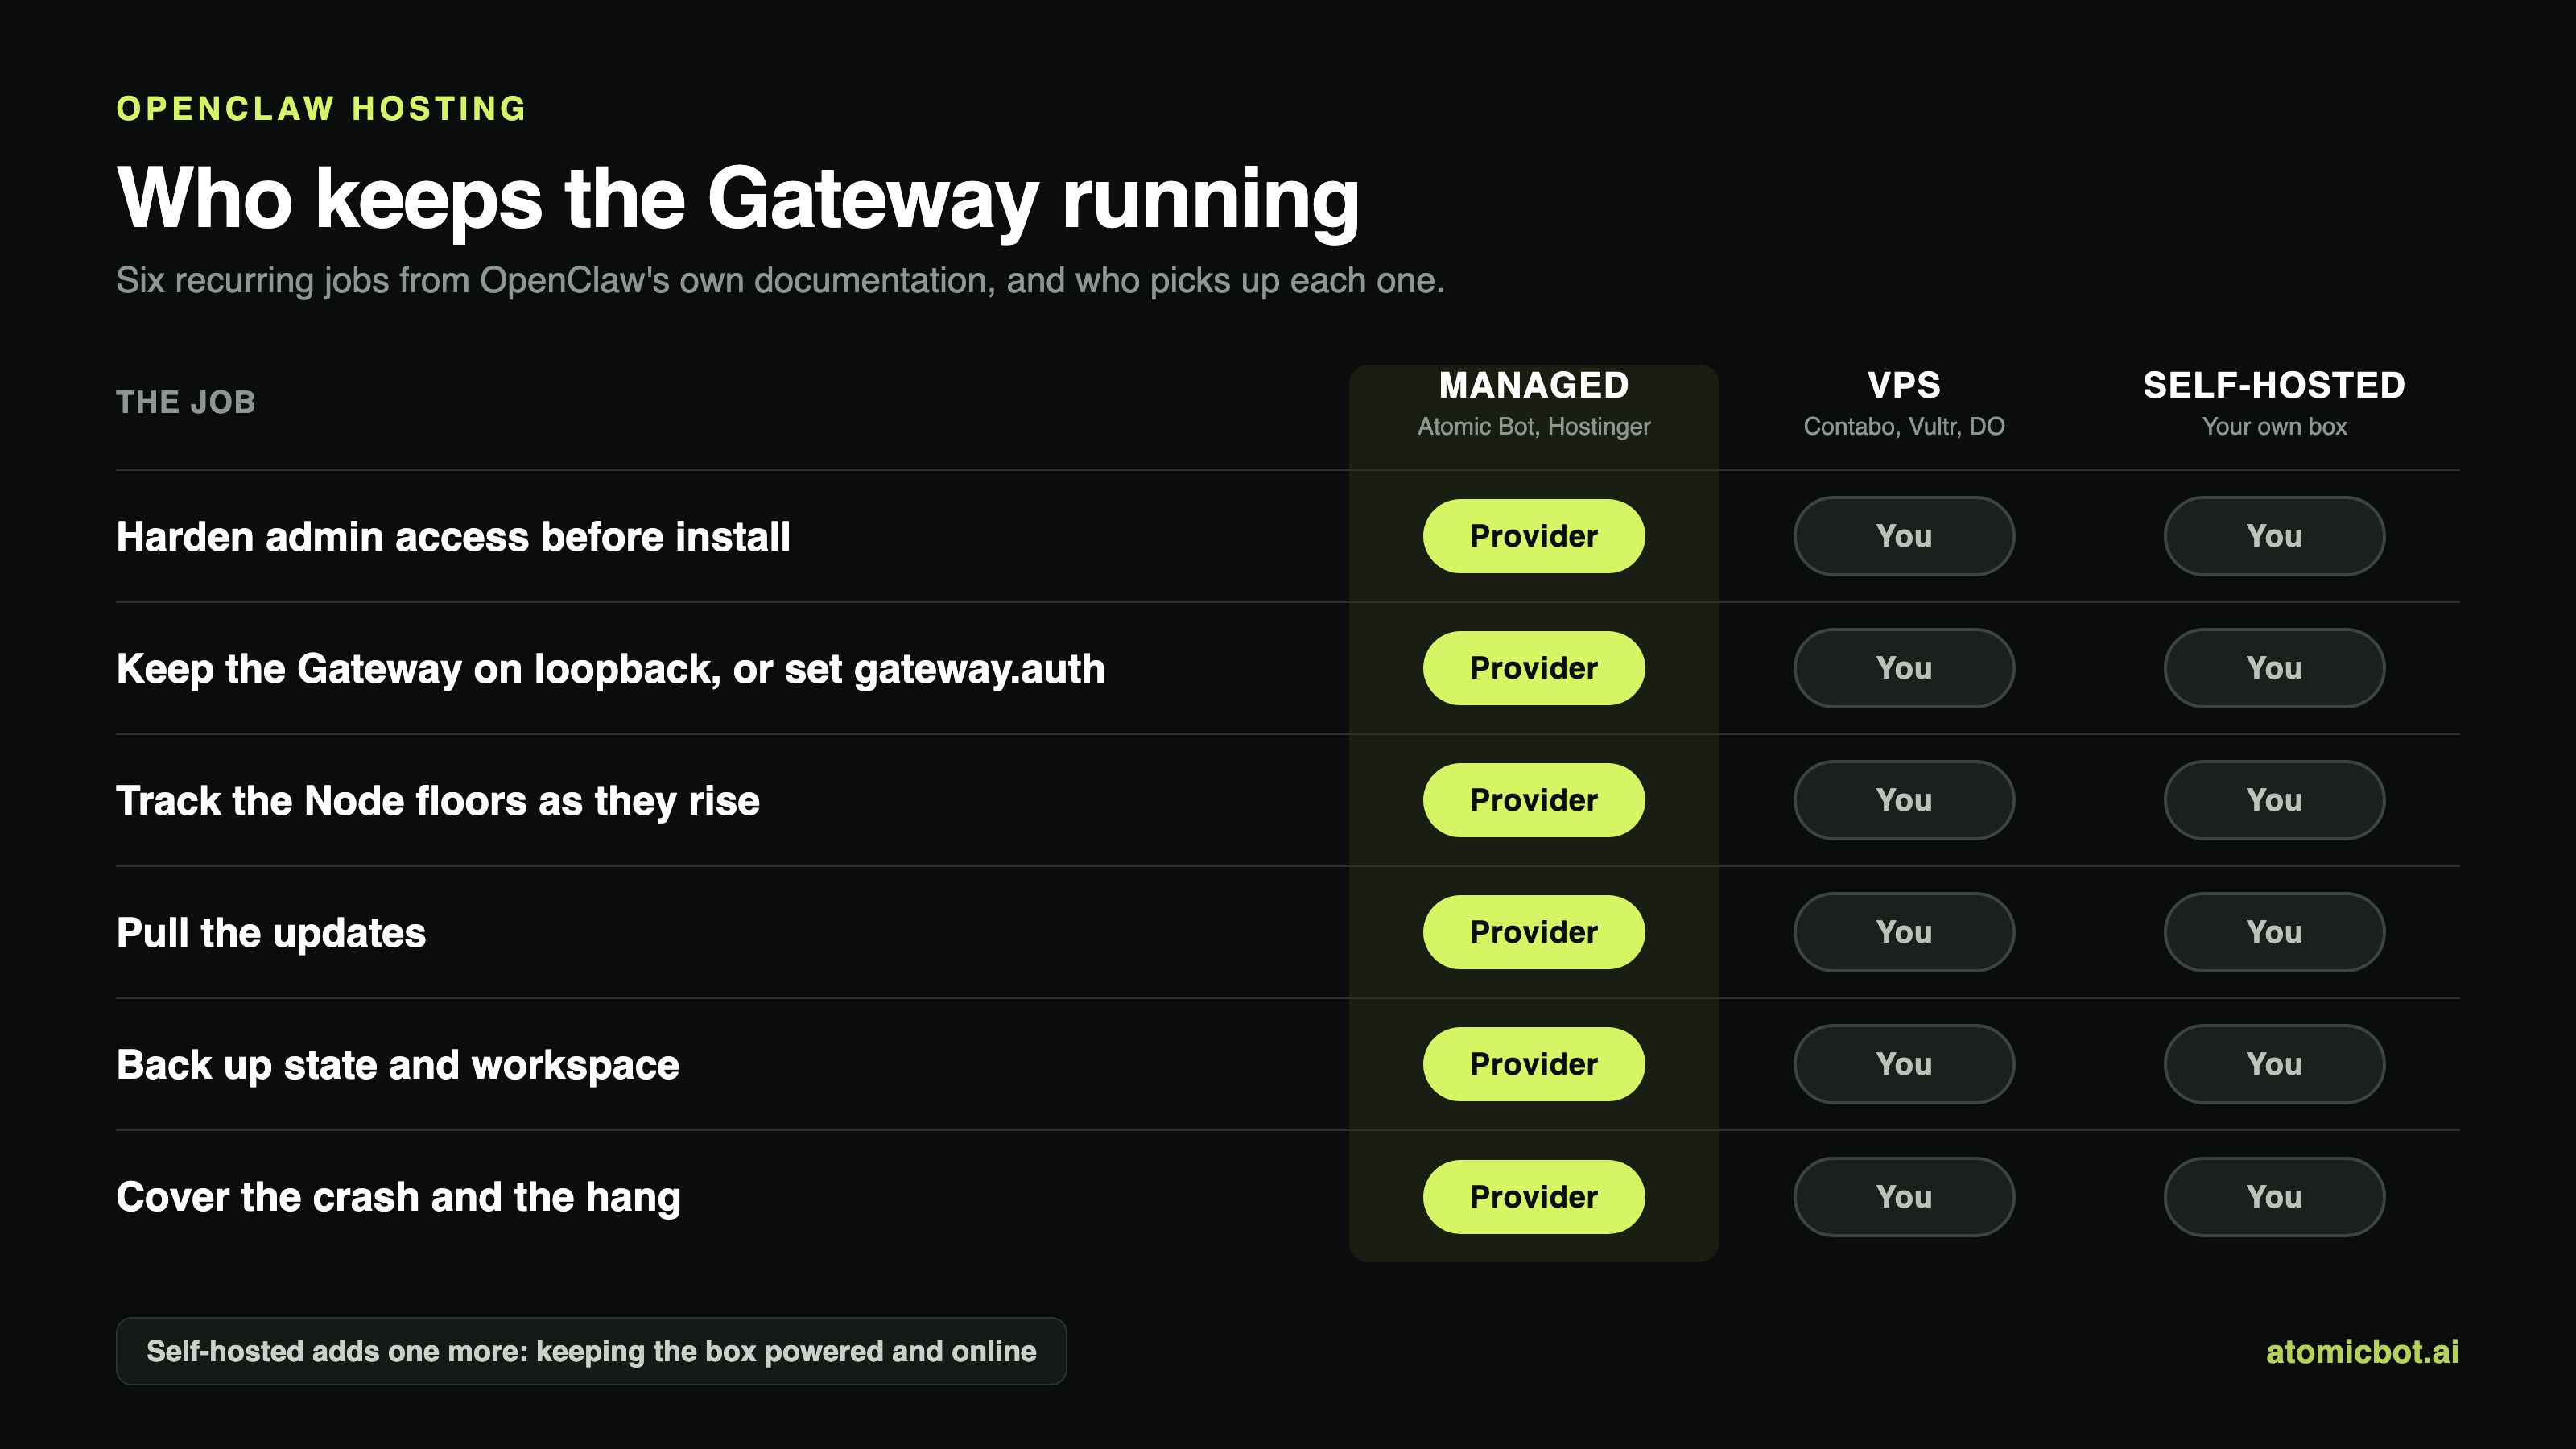
Task: Click Provider pill in Back up state row
Action: 1534,1064
